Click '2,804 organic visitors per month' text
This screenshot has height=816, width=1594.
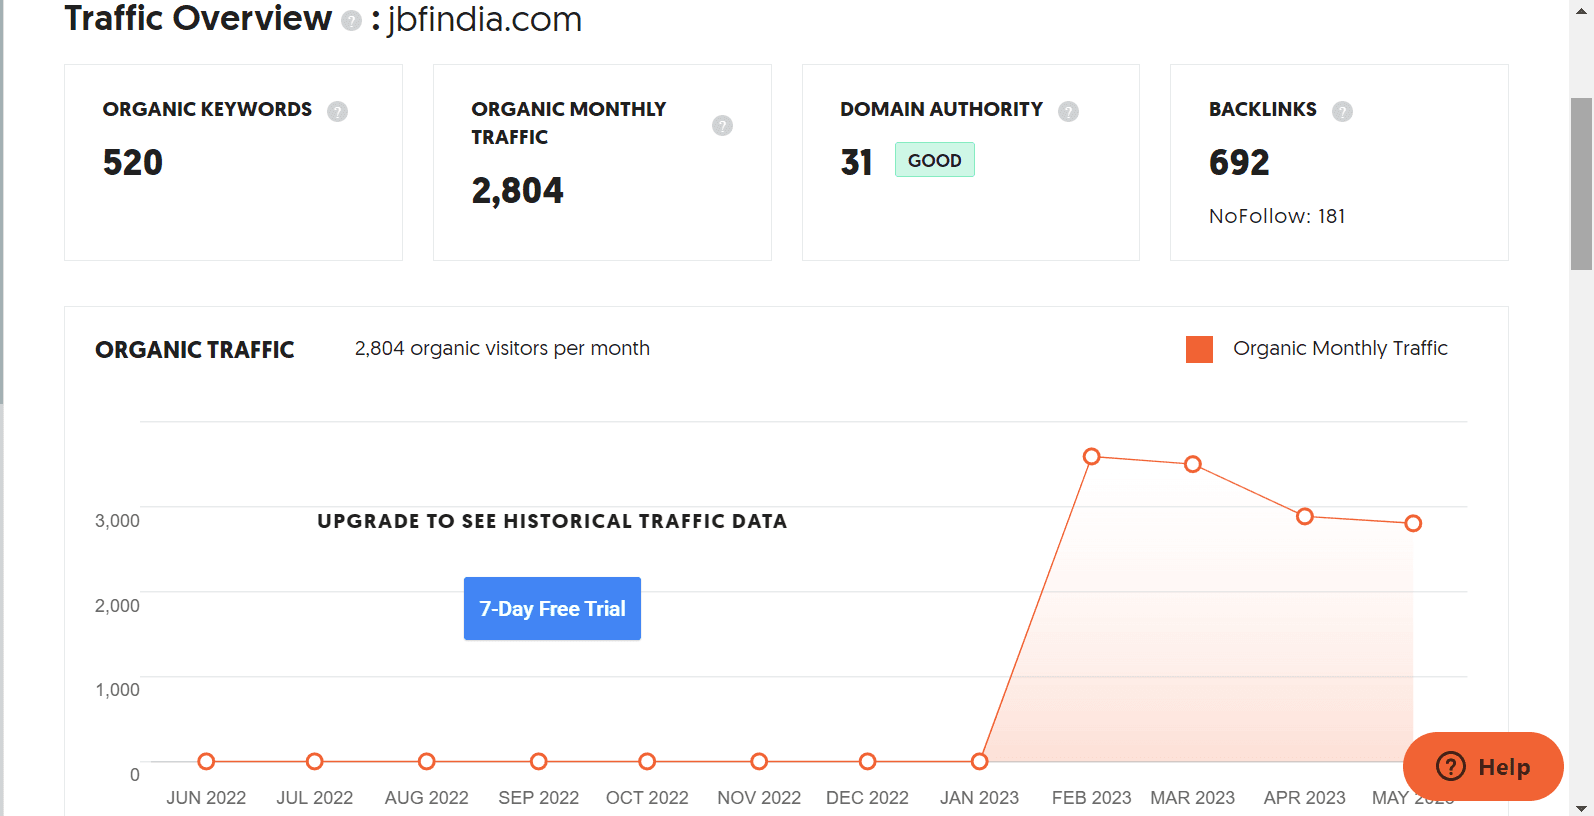pyautogui.click(x=502, y=348)
